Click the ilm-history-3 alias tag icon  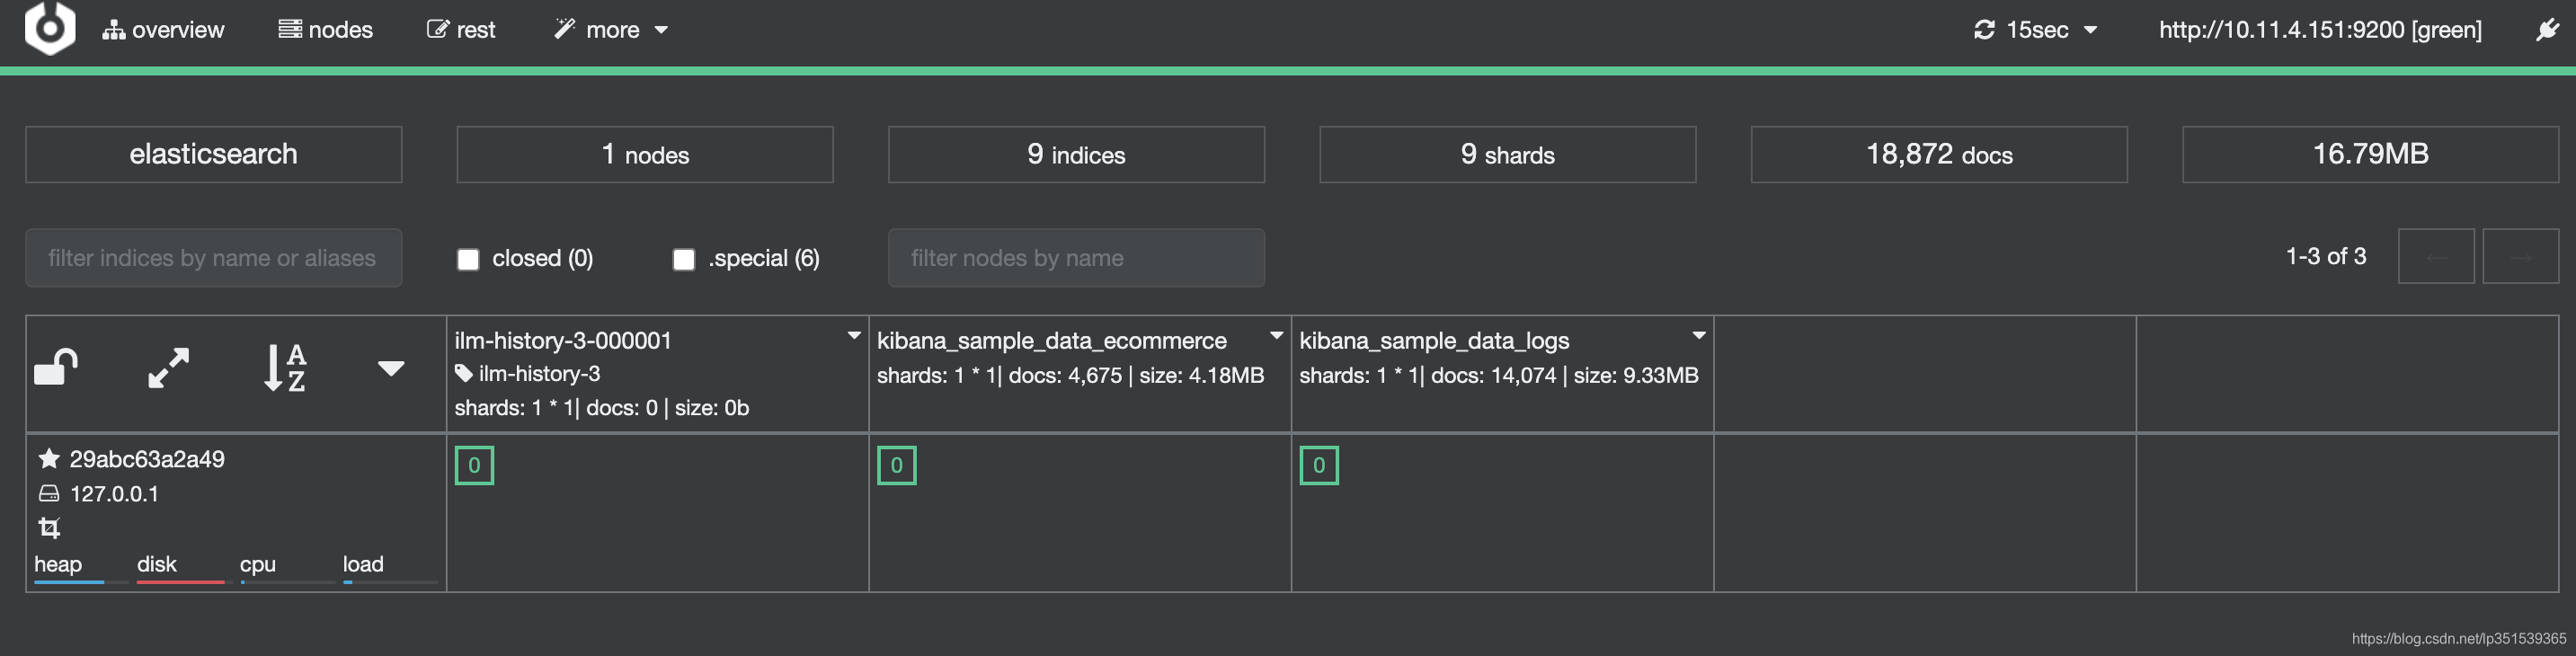coord(463,373)
